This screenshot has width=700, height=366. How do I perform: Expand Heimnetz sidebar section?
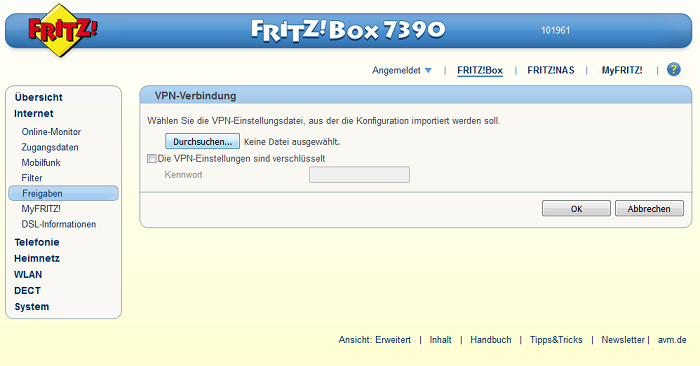pos(37,258)
